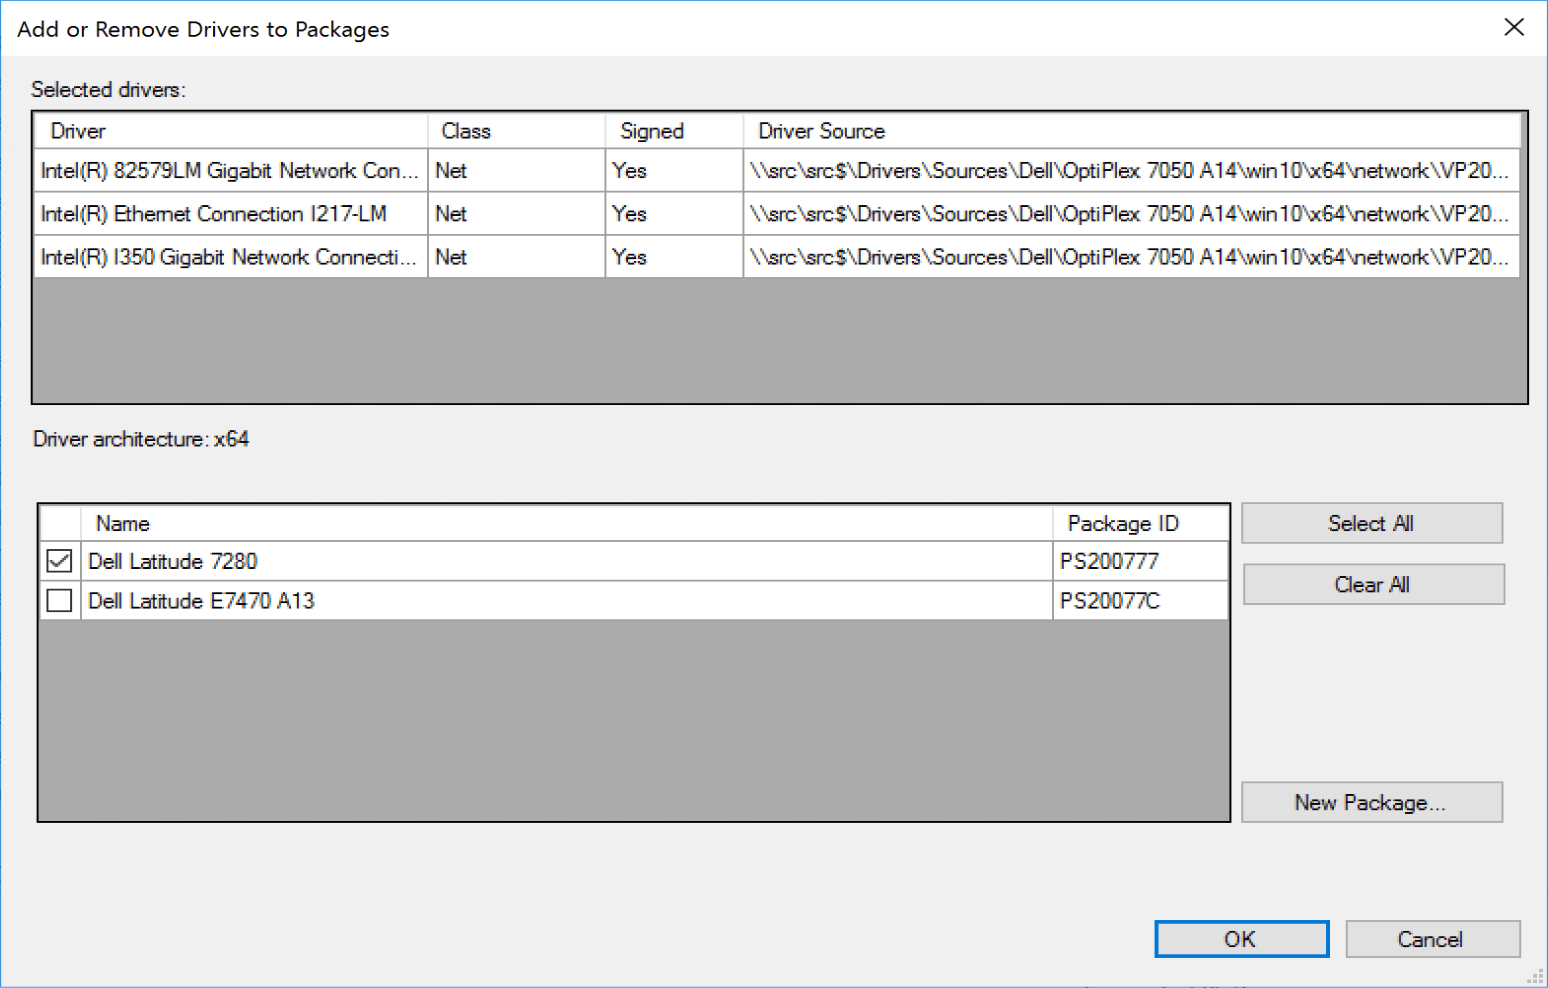
Task: Uncheck the Dell Latitude 7280 package
Action: click(x=59, y=561)
